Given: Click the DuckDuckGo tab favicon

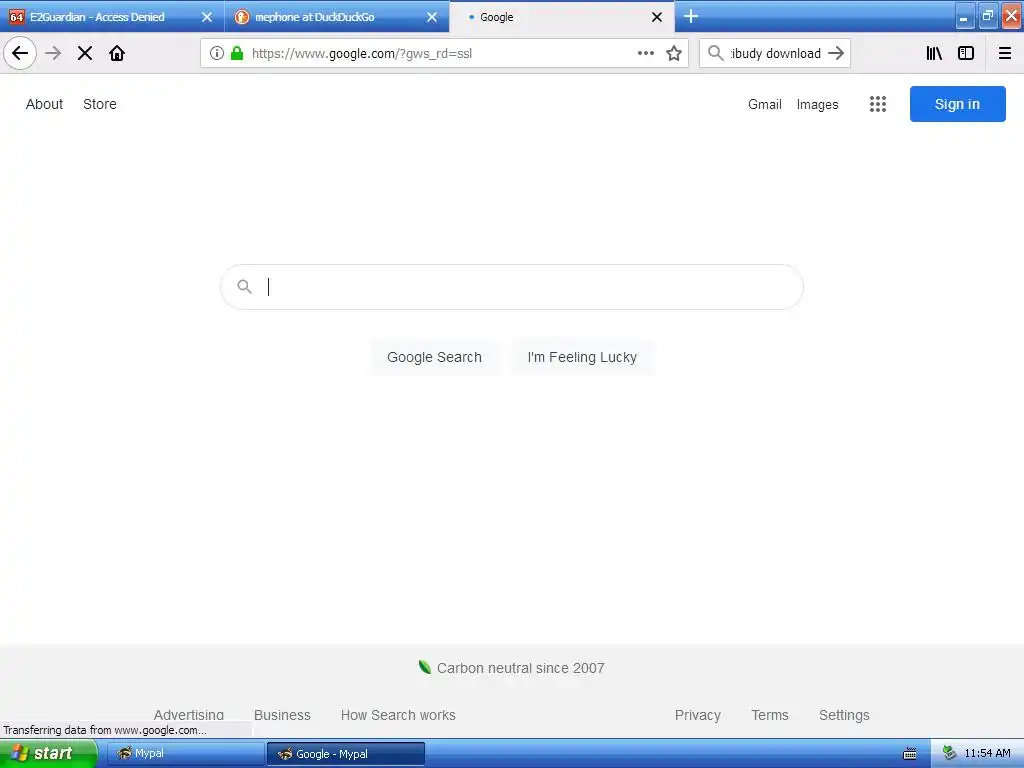Looking at the screenshot, I should pyautogui.click(x=242, y=17).
